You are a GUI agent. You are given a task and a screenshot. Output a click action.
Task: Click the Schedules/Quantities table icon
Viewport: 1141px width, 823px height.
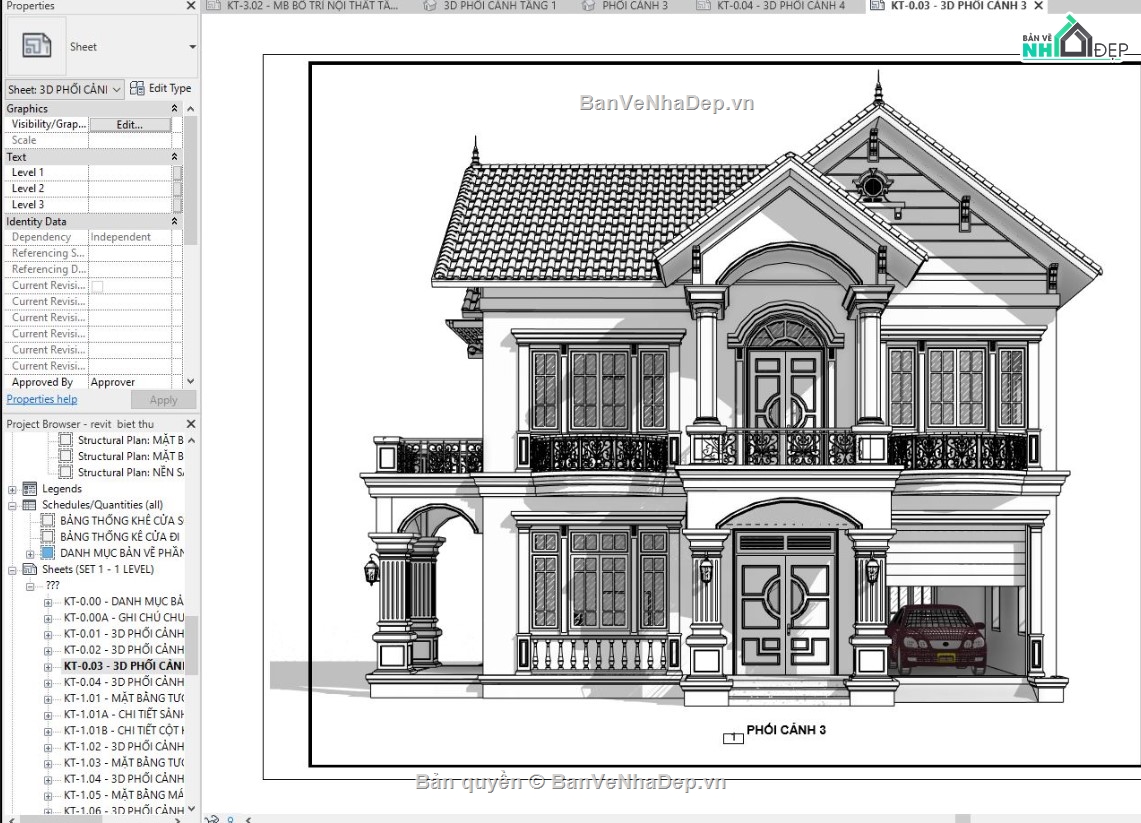point(30,504)
